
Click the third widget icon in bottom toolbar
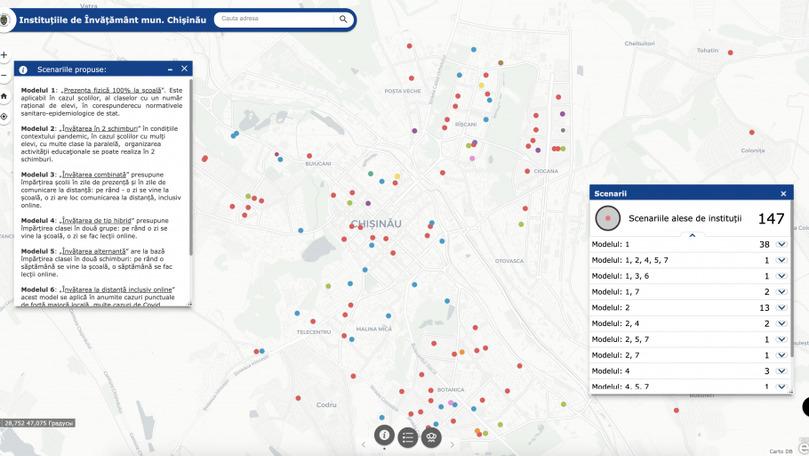tap(432, 436)
